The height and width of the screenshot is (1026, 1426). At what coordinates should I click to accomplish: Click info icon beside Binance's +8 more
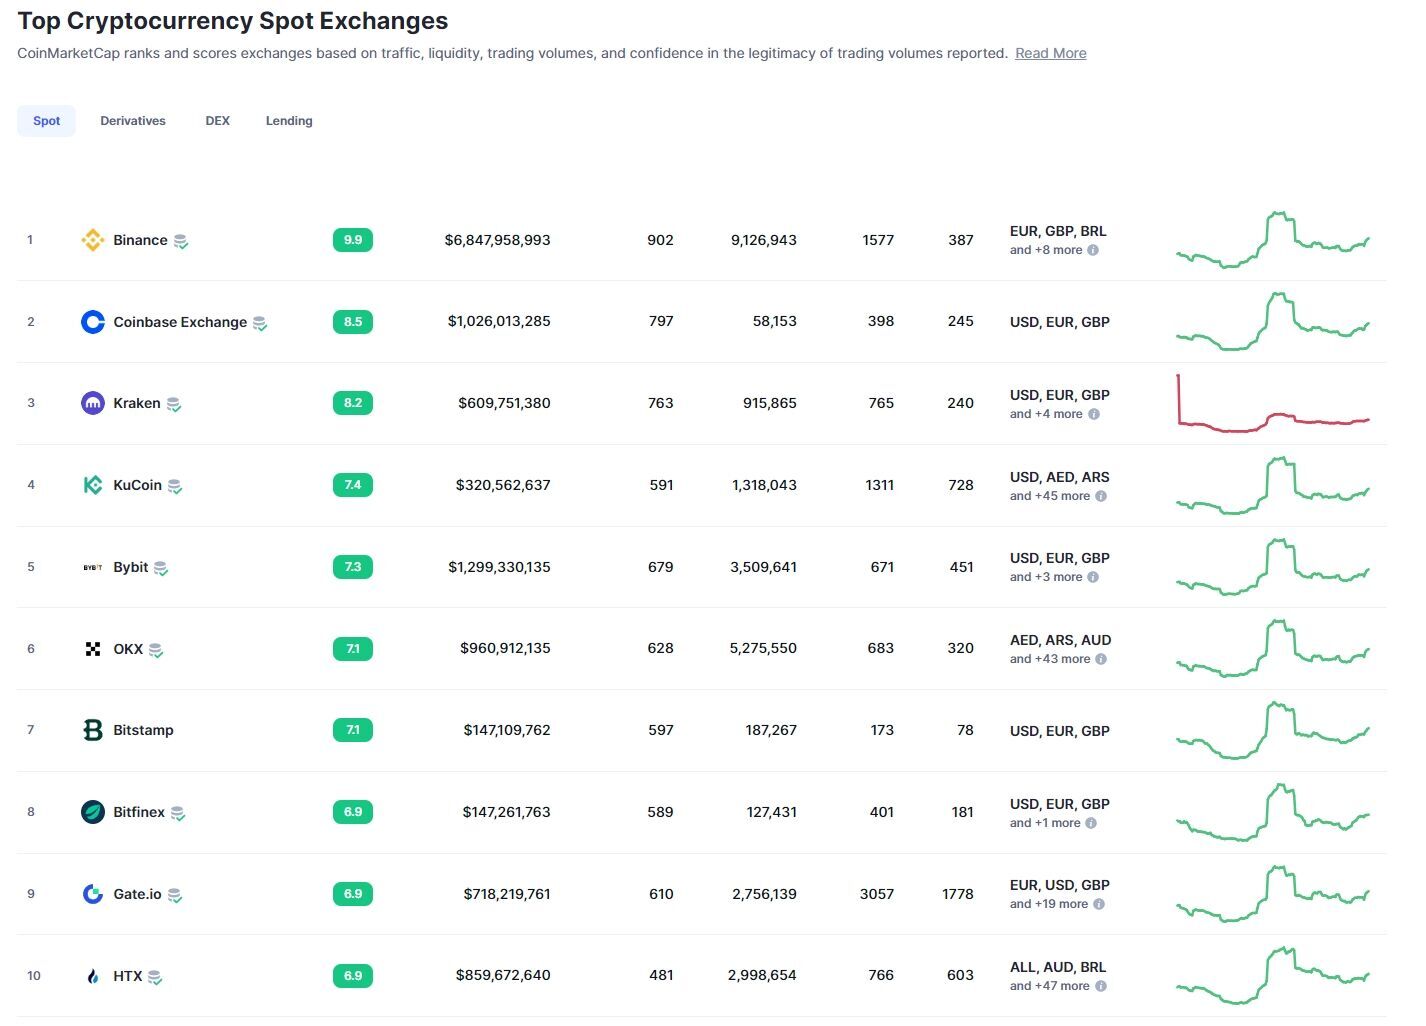[x=1093, y=250]
